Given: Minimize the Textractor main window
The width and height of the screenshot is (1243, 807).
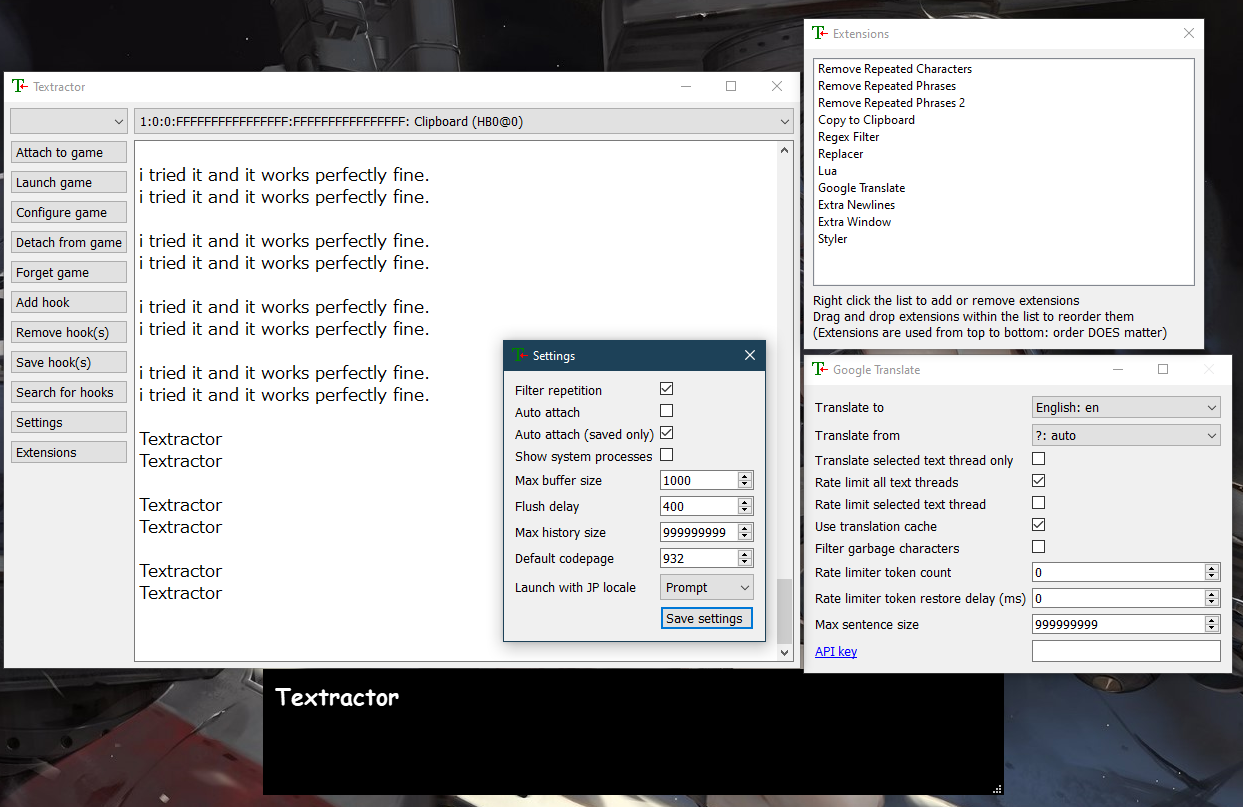Looking at the screenshot, I should [685, 86].
